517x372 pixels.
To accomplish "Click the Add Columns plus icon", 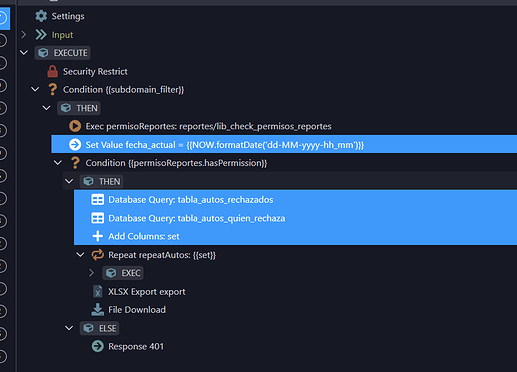I will [98, 236].
